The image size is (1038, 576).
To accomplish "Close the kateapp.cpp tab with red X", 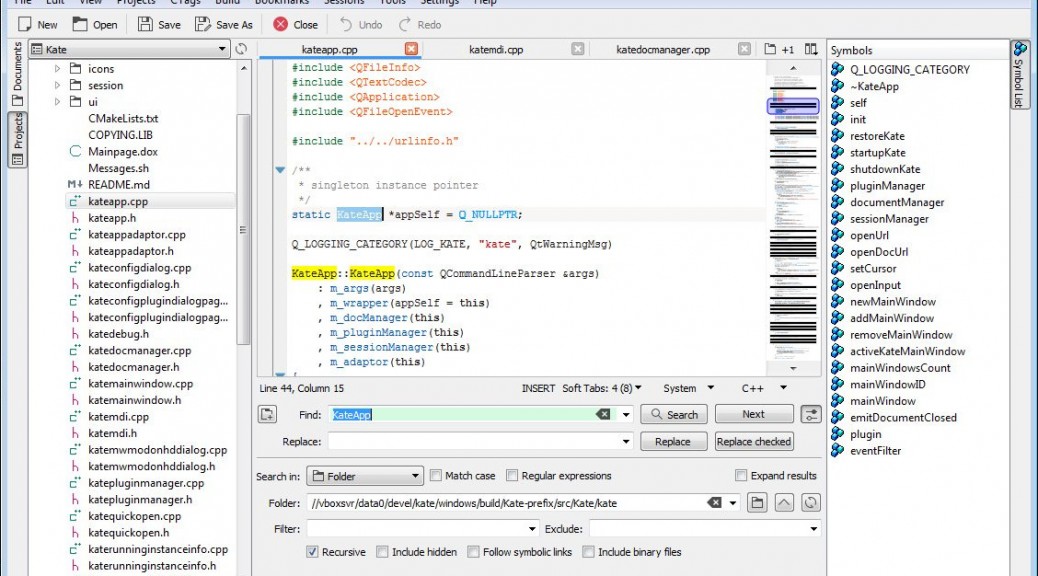I will [411, 49].
